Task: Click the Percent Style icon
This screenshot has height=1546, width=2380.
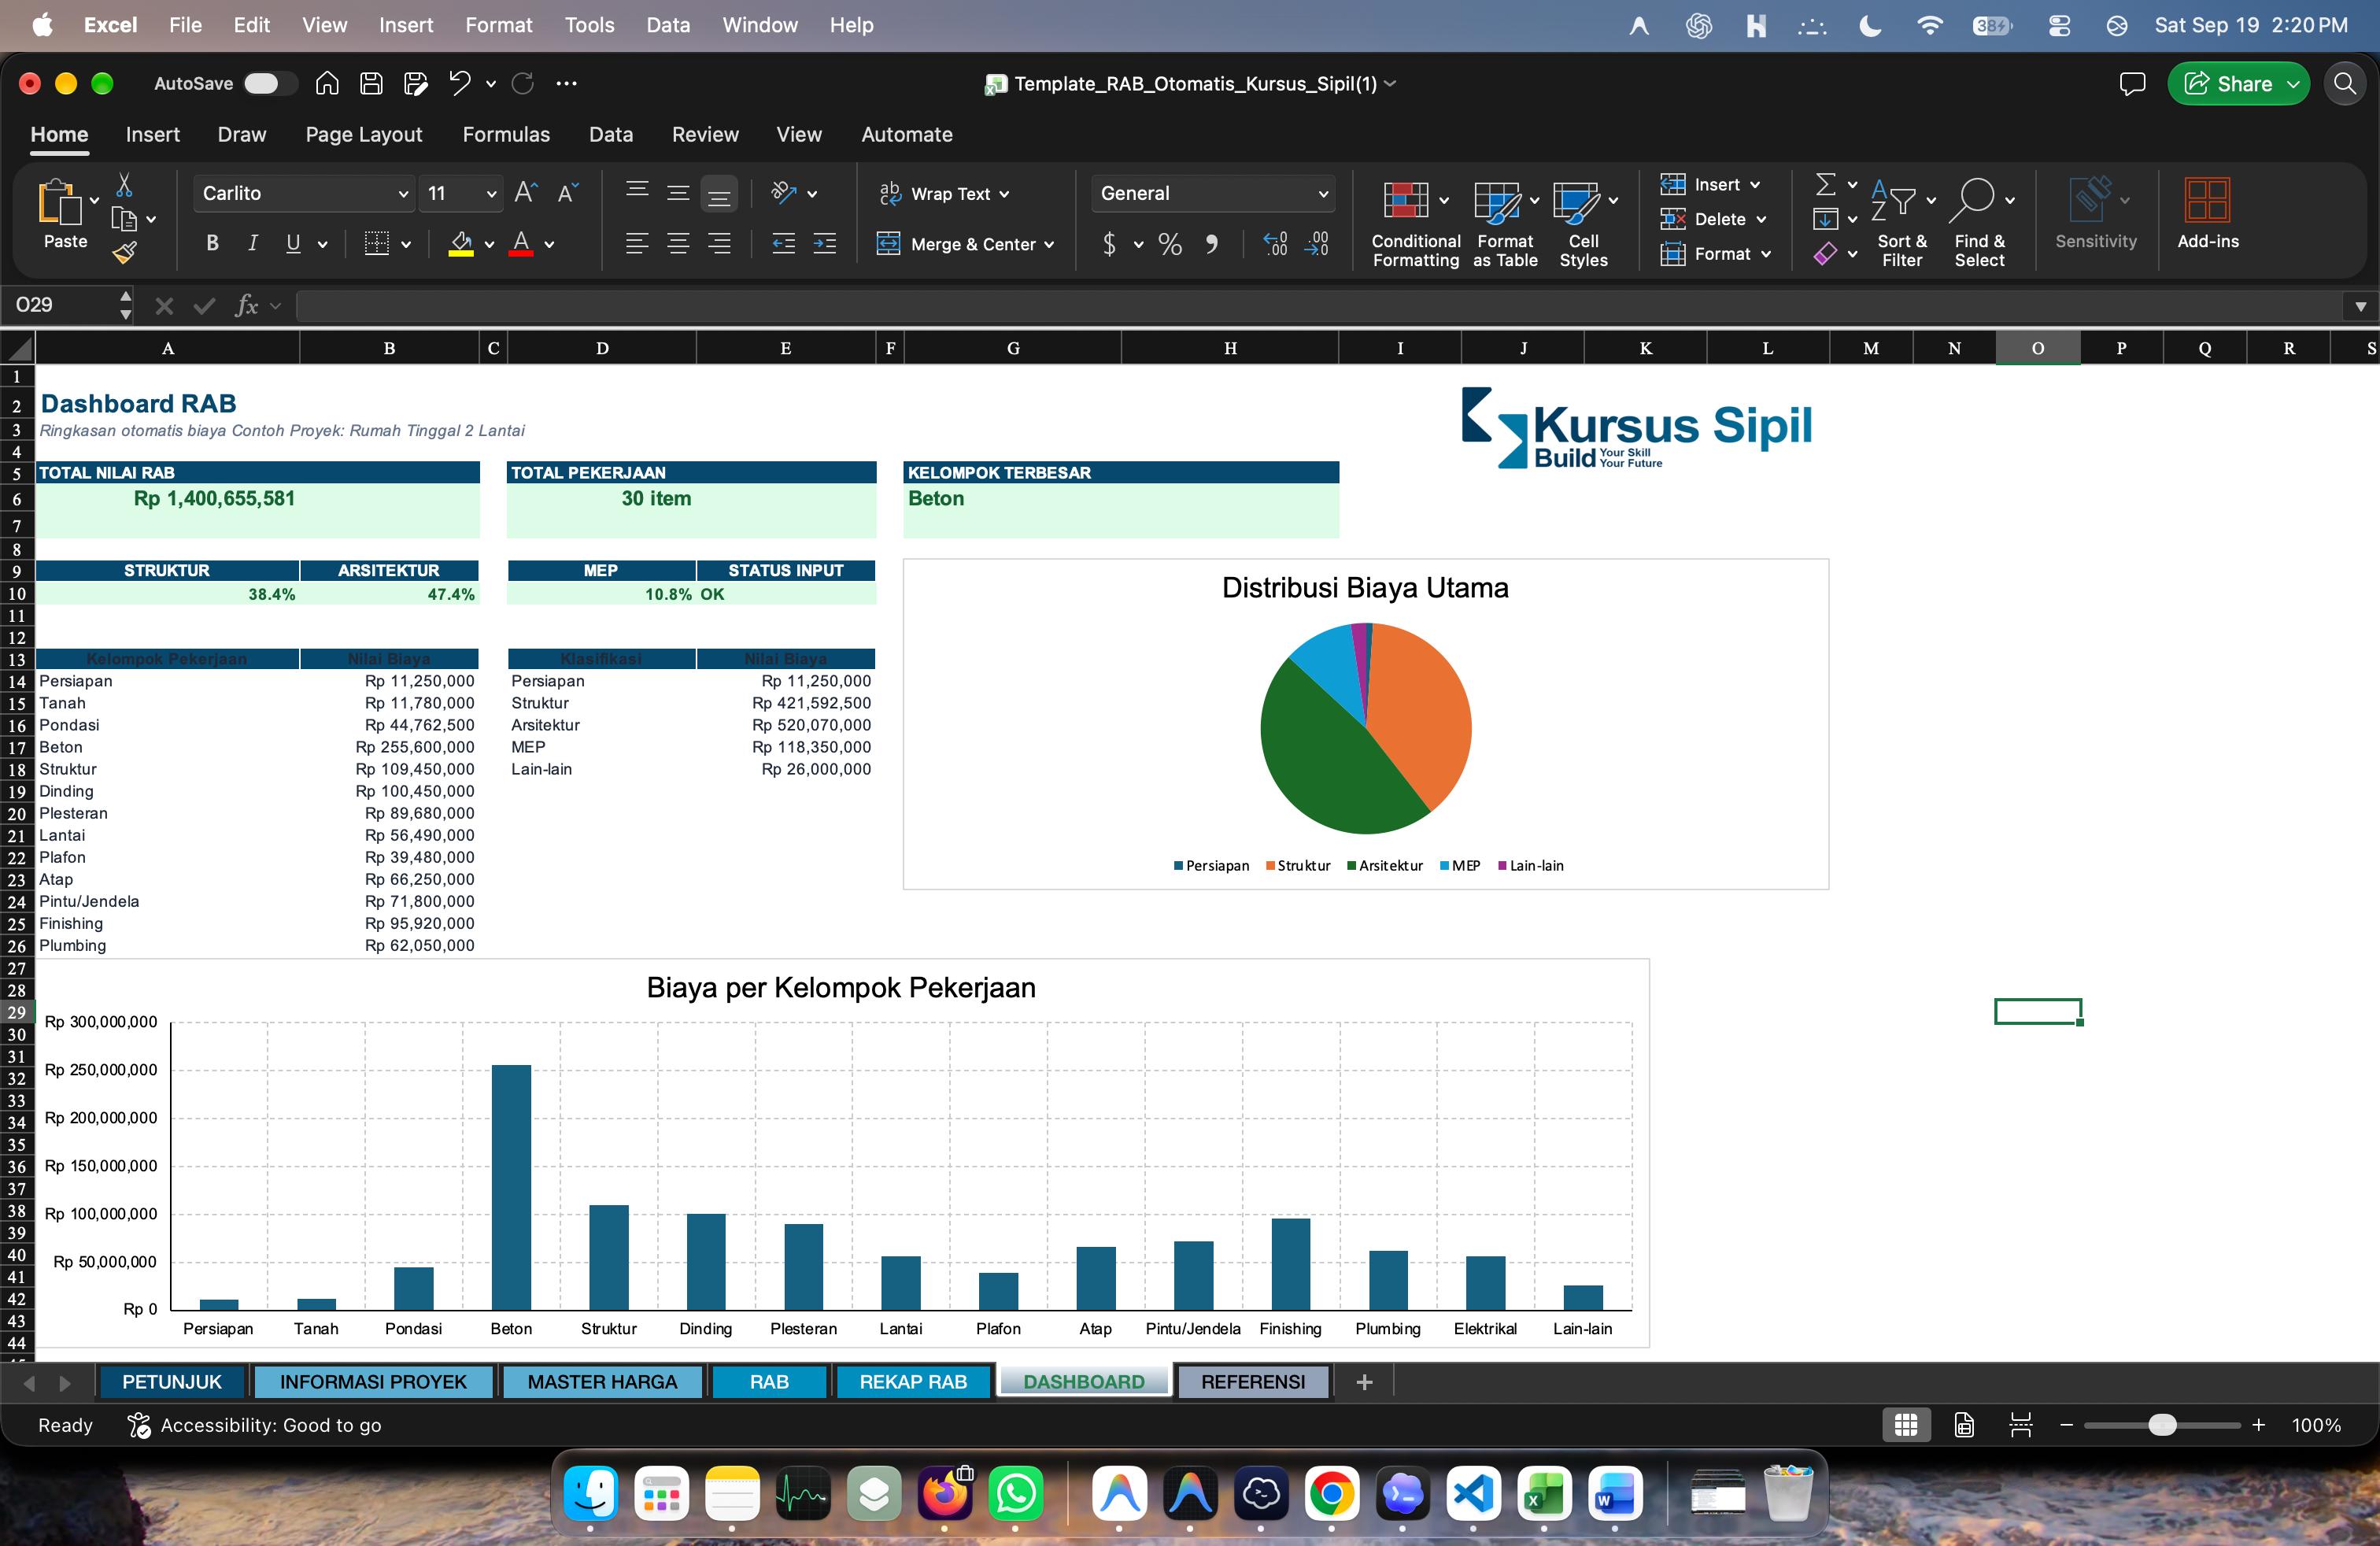Action: (x=1170, y=243)
